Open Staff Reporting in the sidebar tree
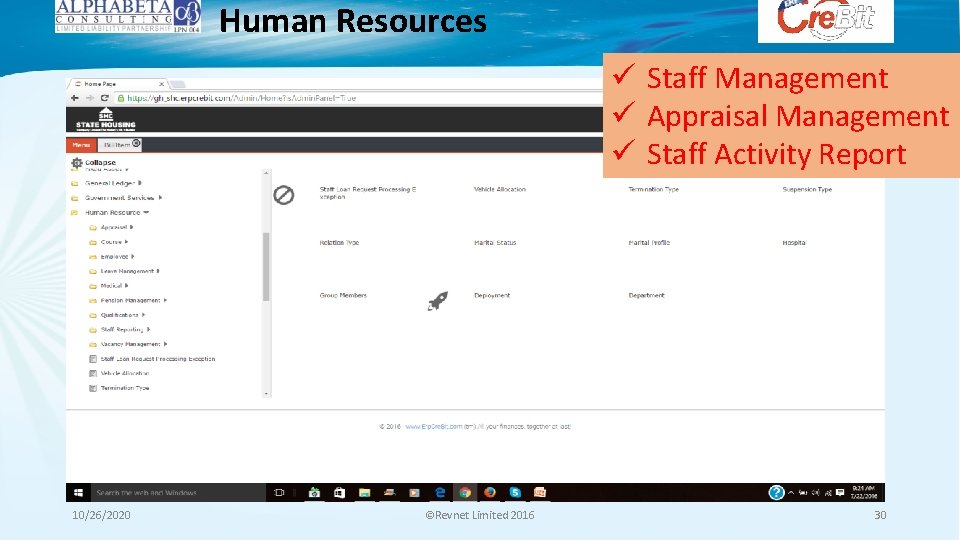Image resolution: width=960 pixels, height=540 pixels. point(122,329)
